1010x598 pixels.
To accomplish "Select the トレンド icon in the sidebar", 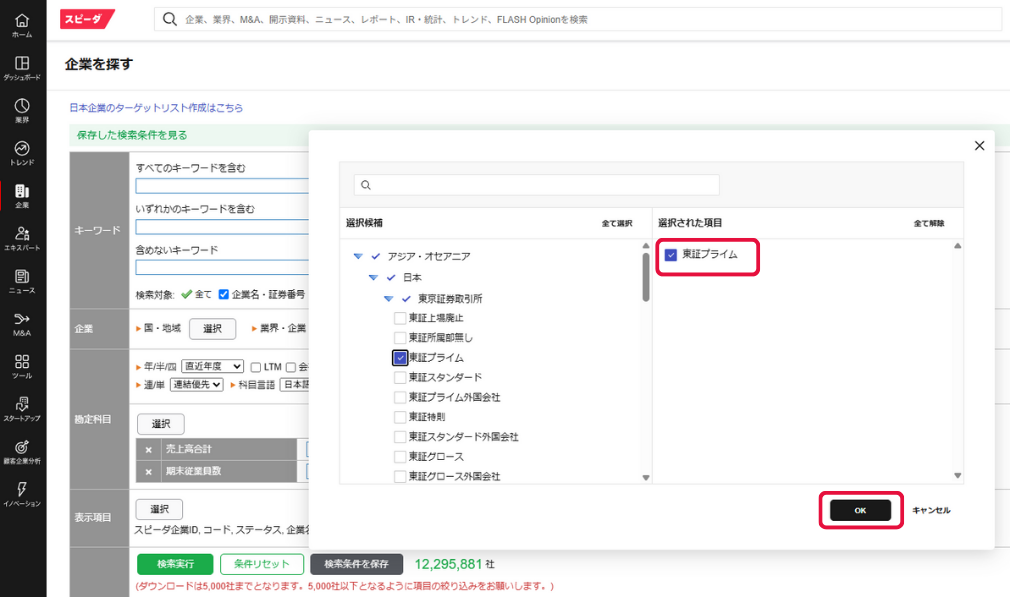I will 22,151.
